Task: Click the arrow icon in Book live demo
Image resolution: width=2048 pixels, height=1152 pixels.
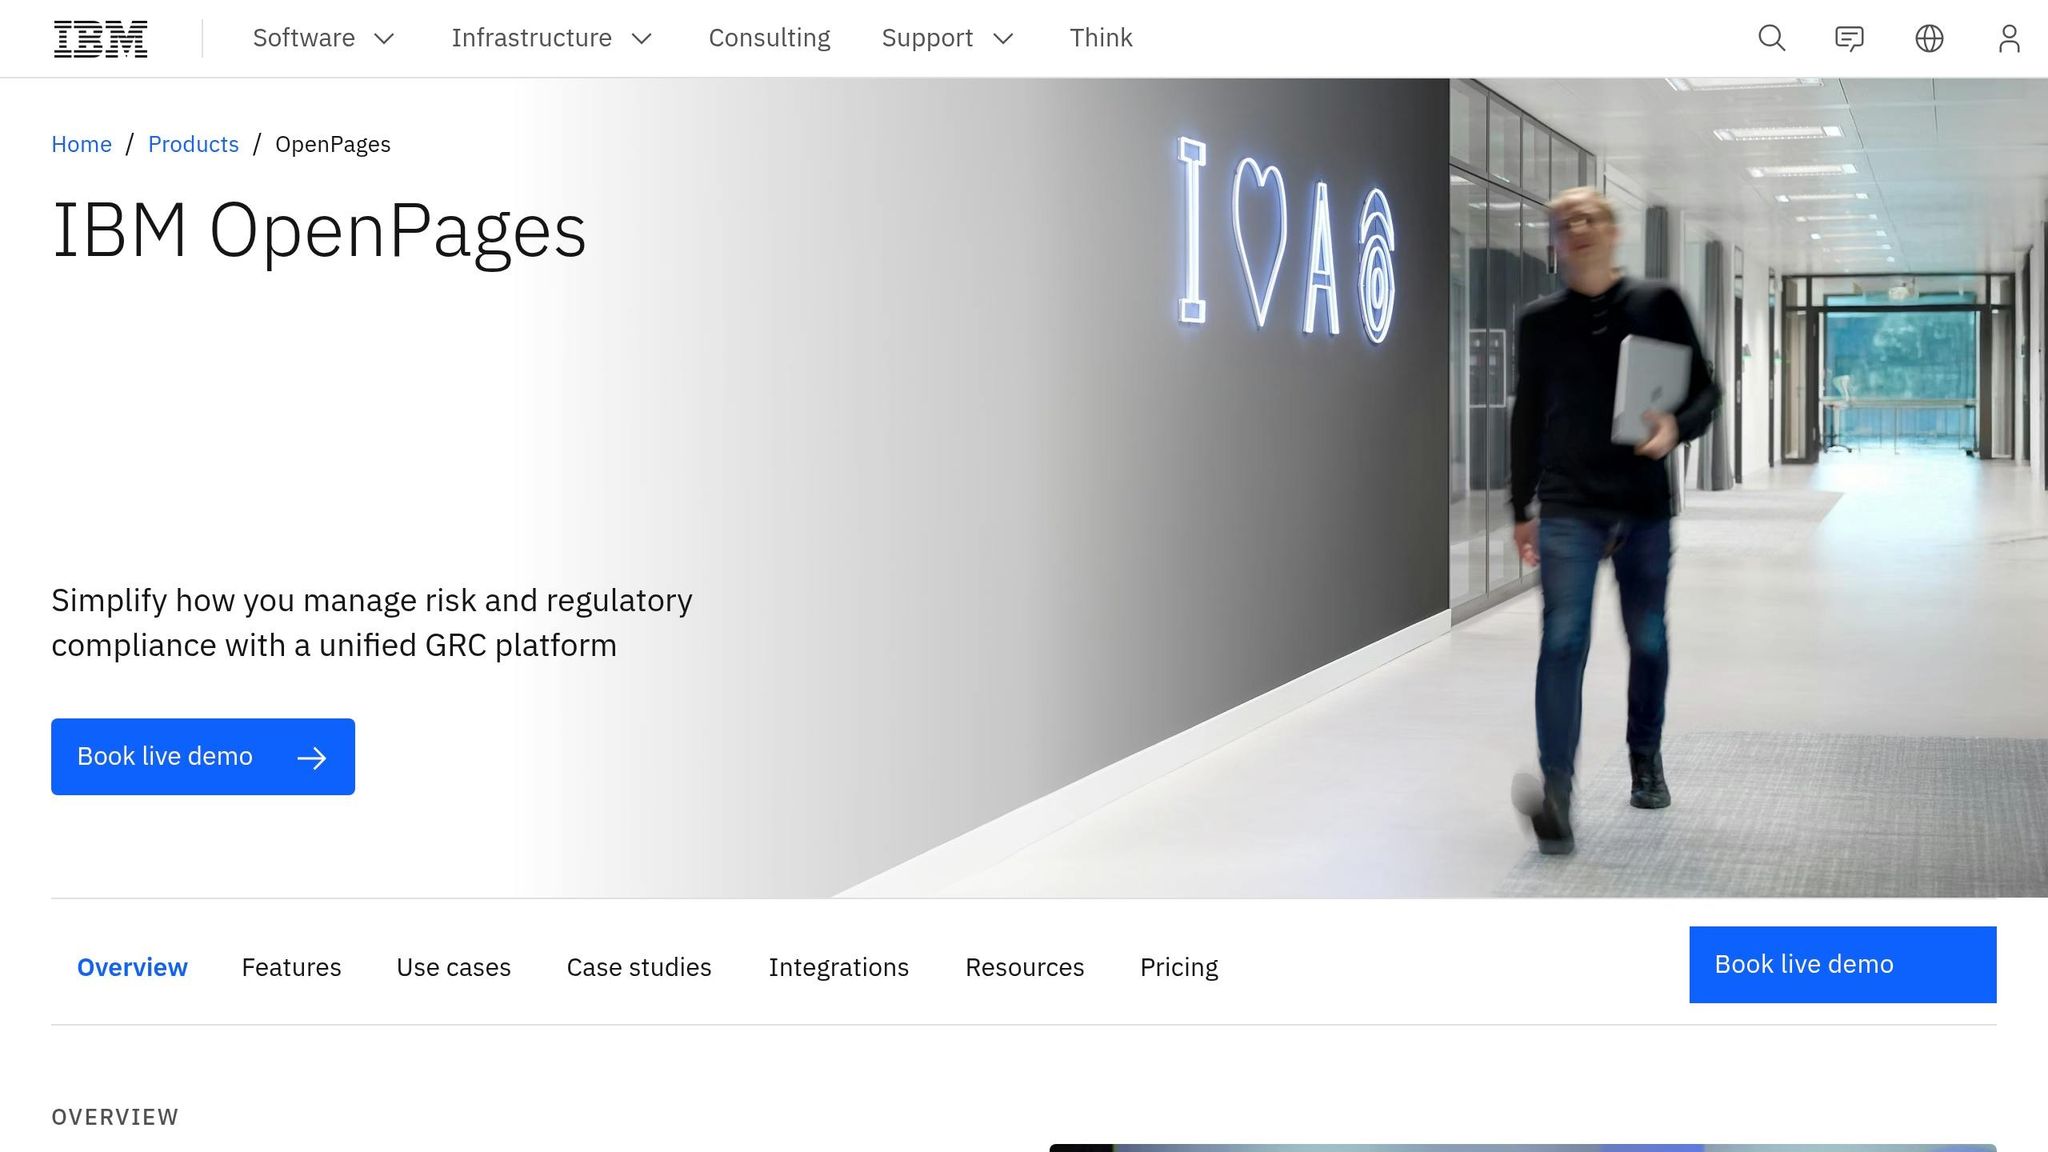Action: [x=312, y=758]
